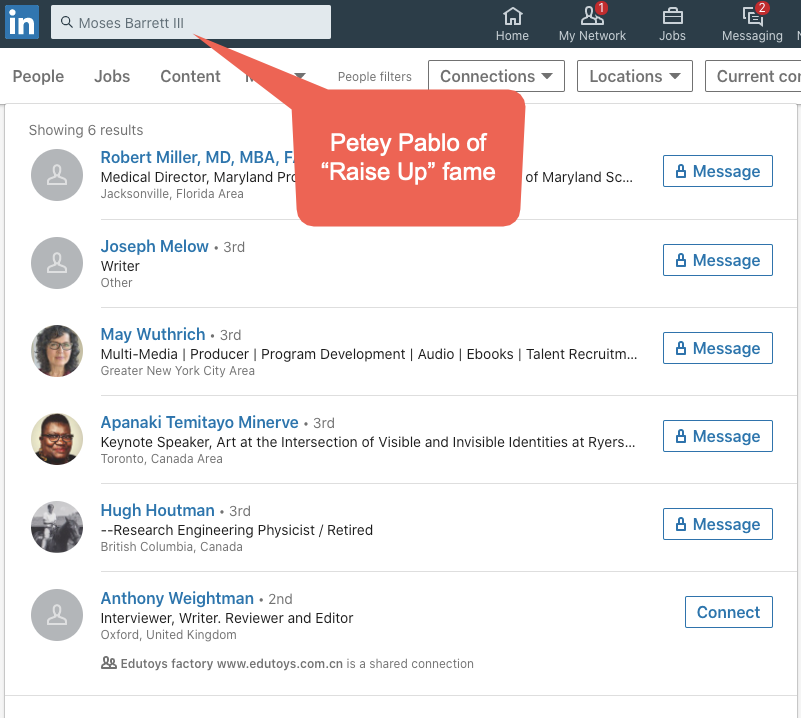Message May Wuthrich

point(718,348)
